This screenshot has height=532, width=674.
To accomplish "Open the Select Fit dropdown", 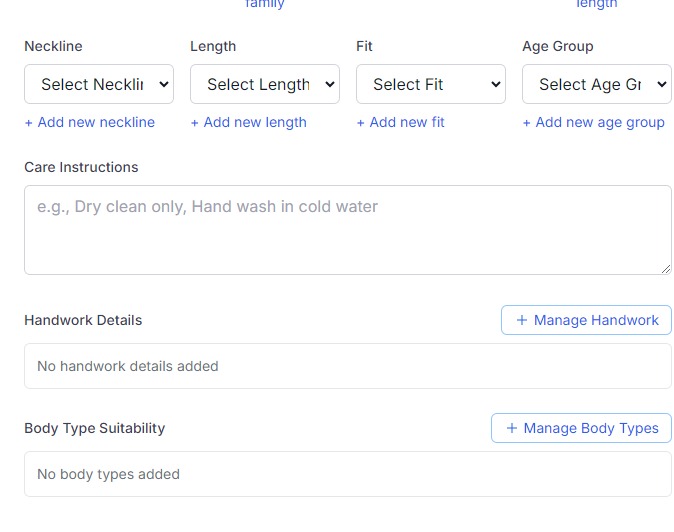I will 430,85.
